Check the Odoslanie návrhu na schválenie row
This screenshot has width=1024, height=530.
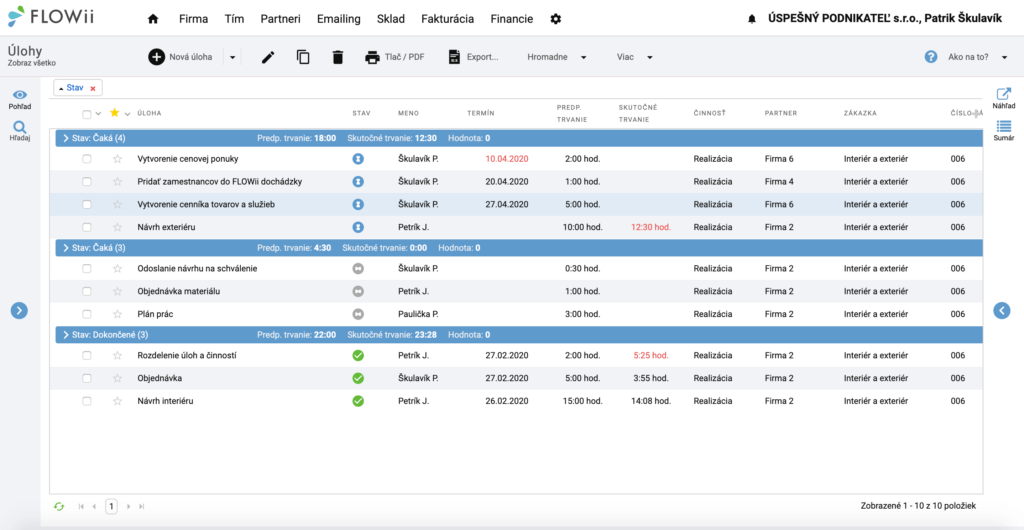pos(87,268)
